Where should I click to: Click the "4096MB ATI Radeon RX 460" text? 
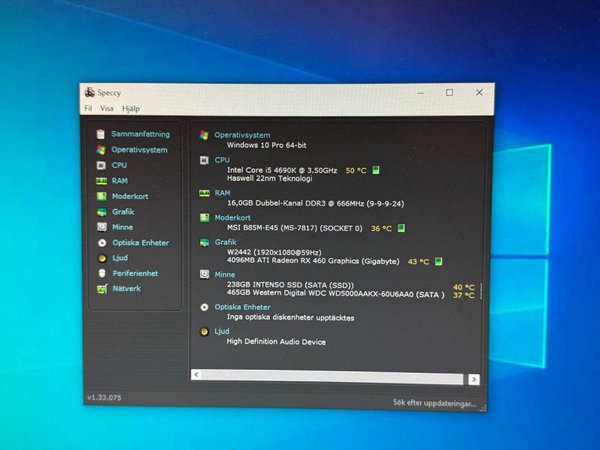(x=313, y=261)
